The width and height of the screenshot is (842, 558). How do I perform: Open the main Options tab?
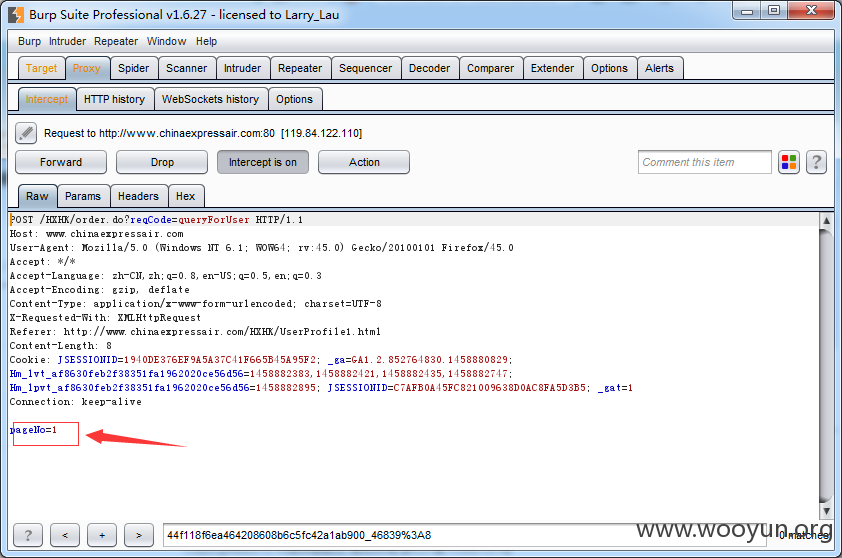[x=609, y=68]
